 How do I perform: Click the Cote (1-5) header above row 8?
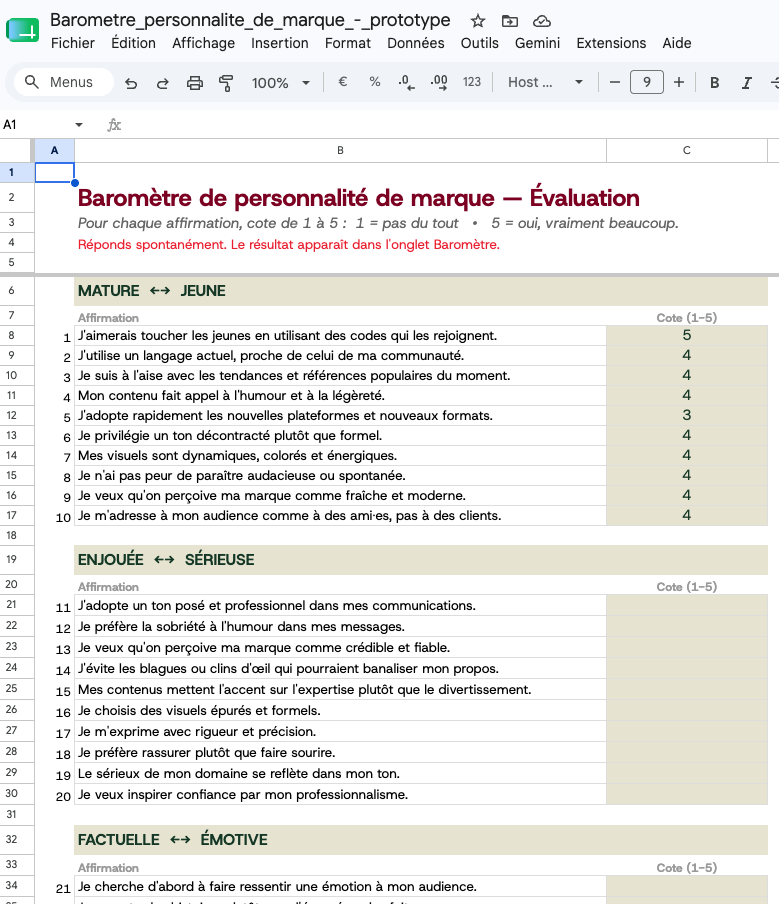point(687,318)
